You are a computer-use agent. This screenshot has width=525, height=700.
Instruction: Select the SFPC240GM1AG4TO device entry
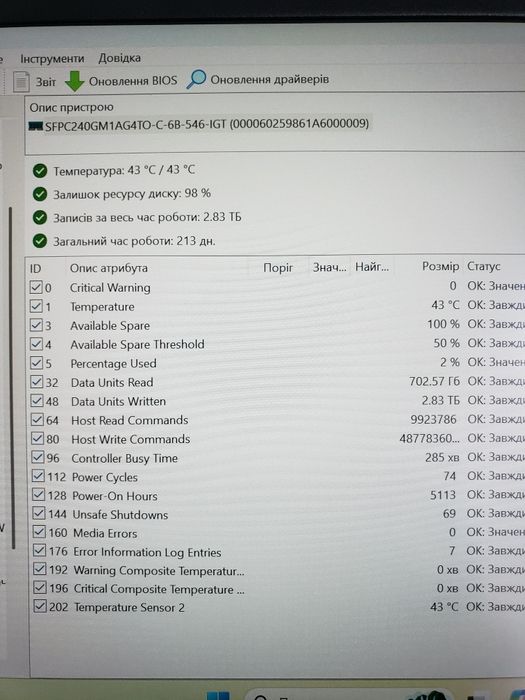click(x=199, y=124)
